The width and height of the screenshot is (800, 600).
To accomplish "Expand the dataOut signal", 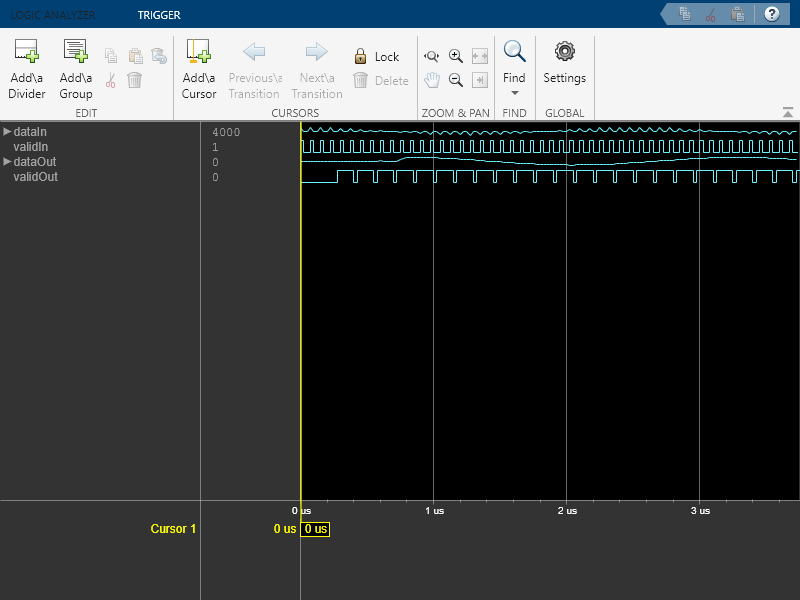I will 7,161.
